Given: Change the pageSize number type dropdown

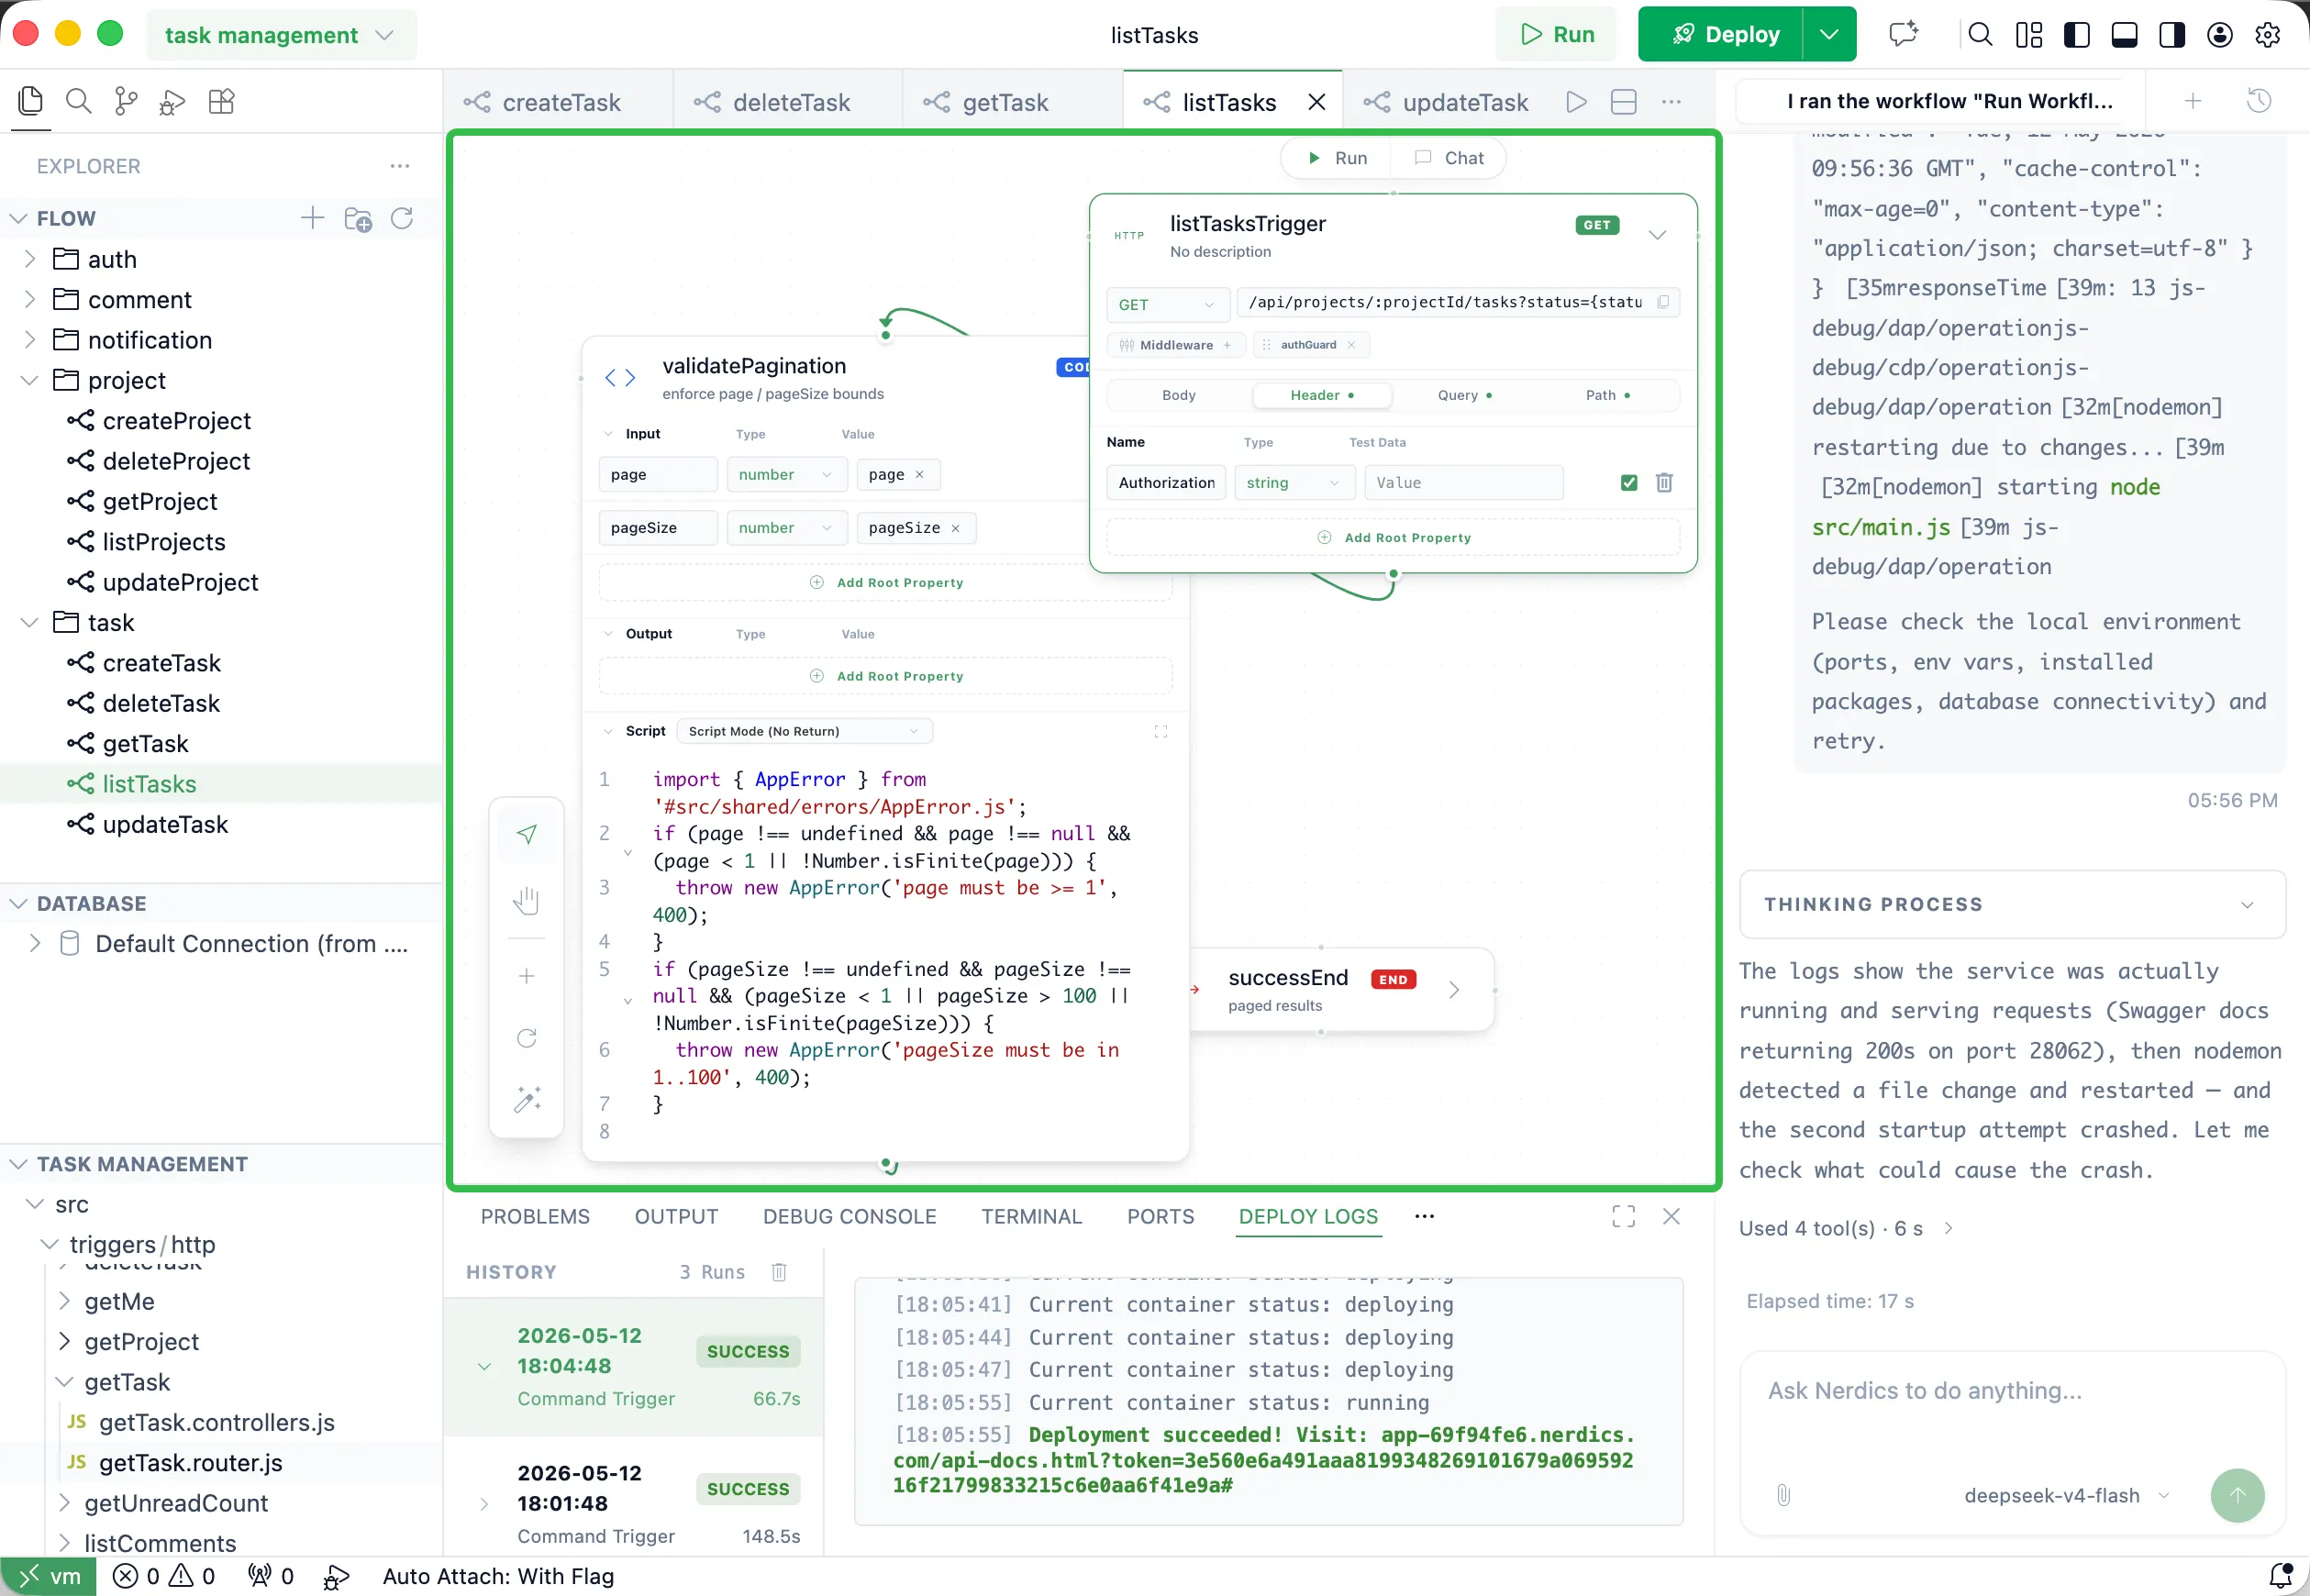Looking at the screenshot, I should 786,528.
